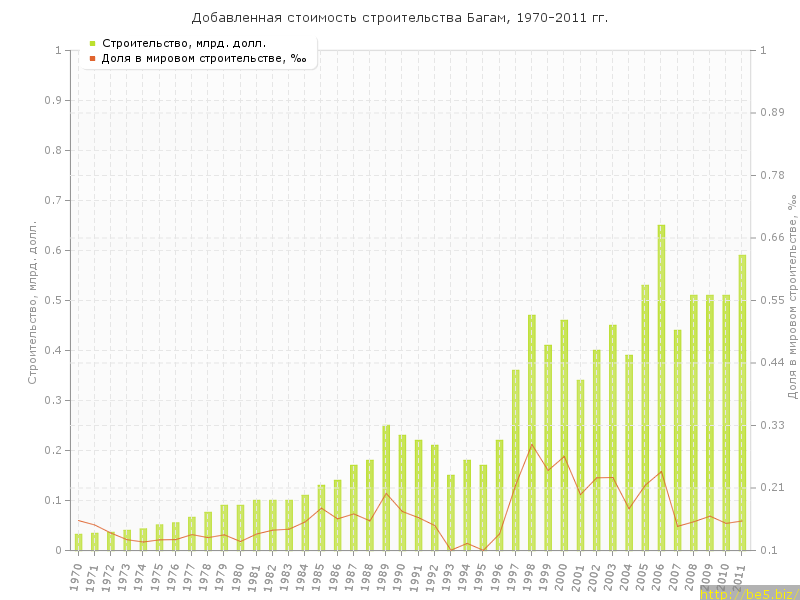800x600 pixels.
Task: Open the be5.biz watermark link
Action: pos(748,593)
